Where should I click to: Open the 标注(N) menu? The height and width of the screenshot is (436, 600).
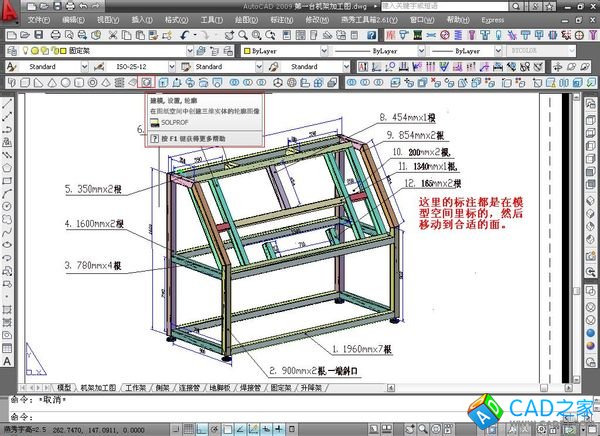coord(270,19)
